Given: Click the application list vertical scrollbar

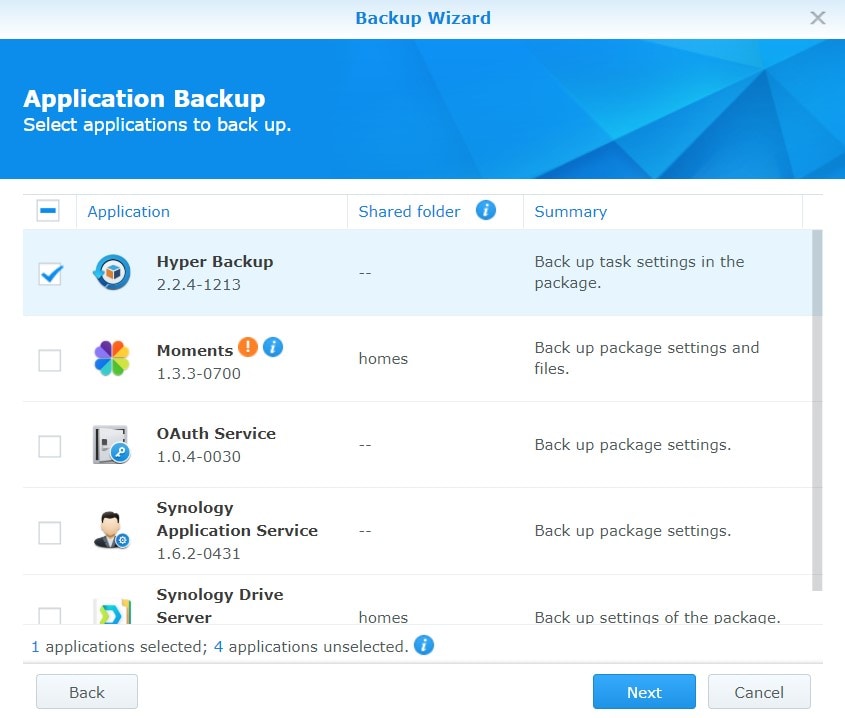Looking at the screenshot, I should (817, 410).
